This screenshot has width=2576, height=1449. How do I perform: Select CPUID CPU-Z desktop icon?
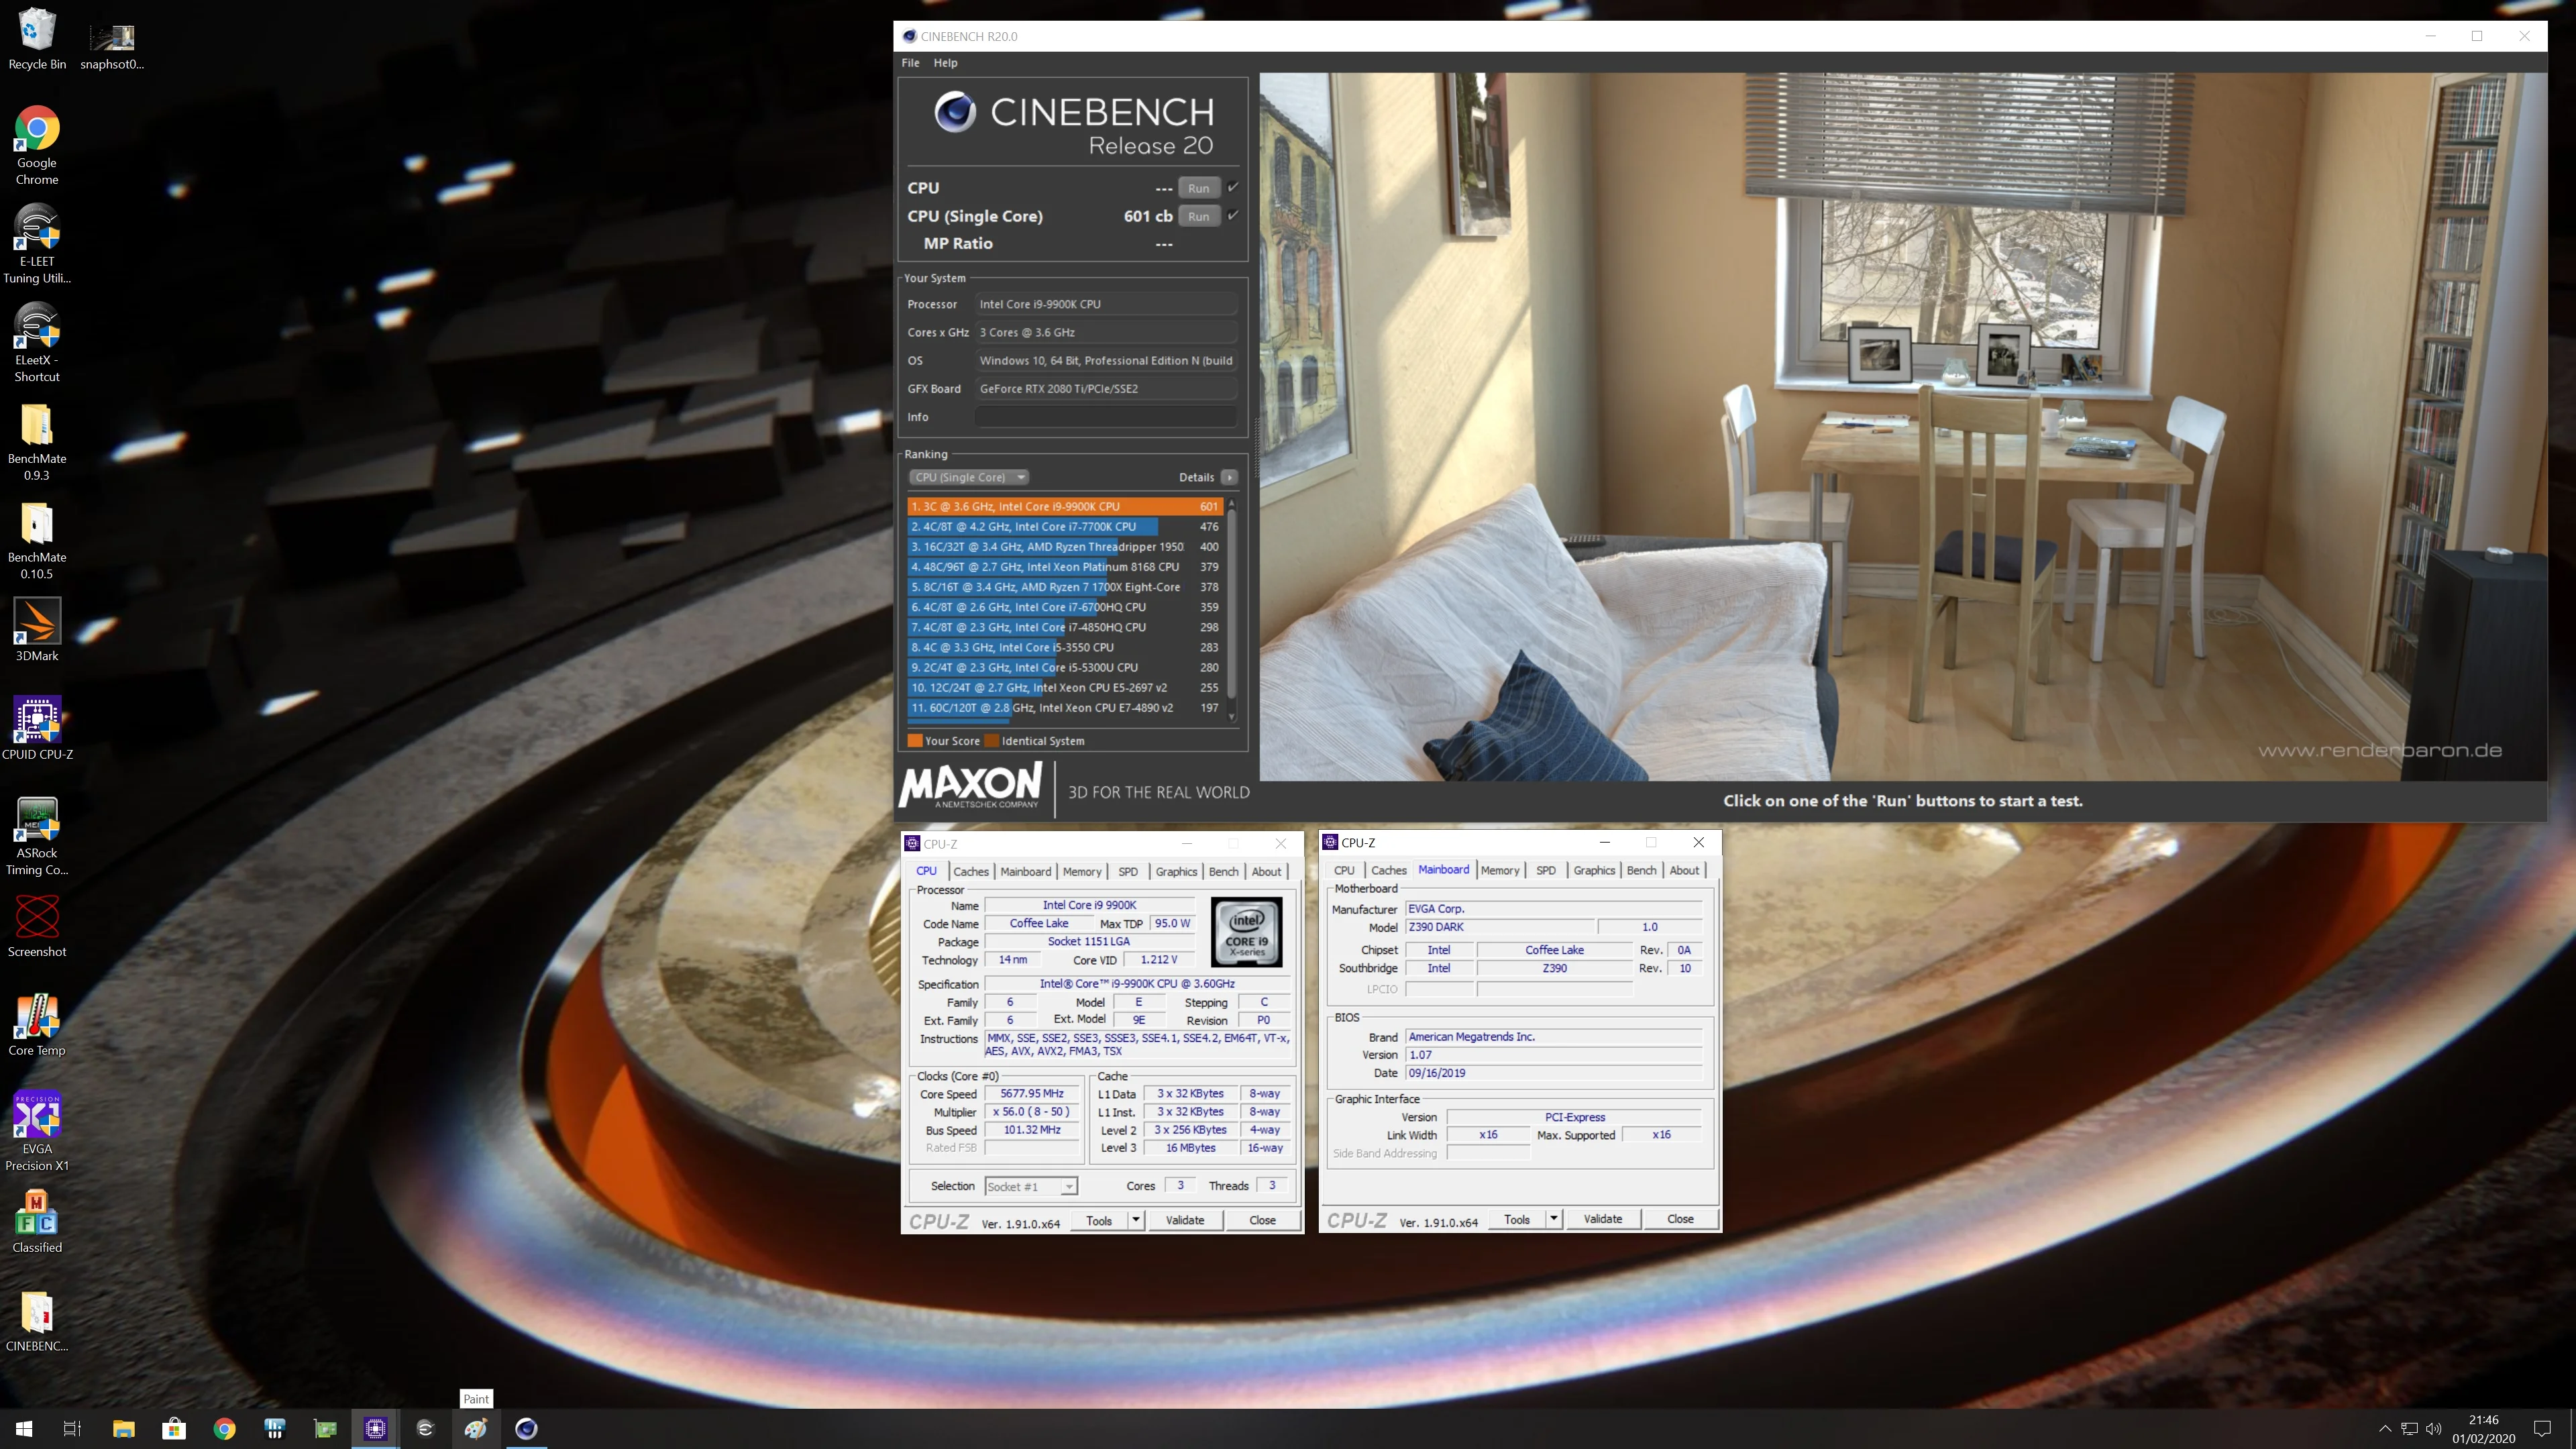(37, 728)
